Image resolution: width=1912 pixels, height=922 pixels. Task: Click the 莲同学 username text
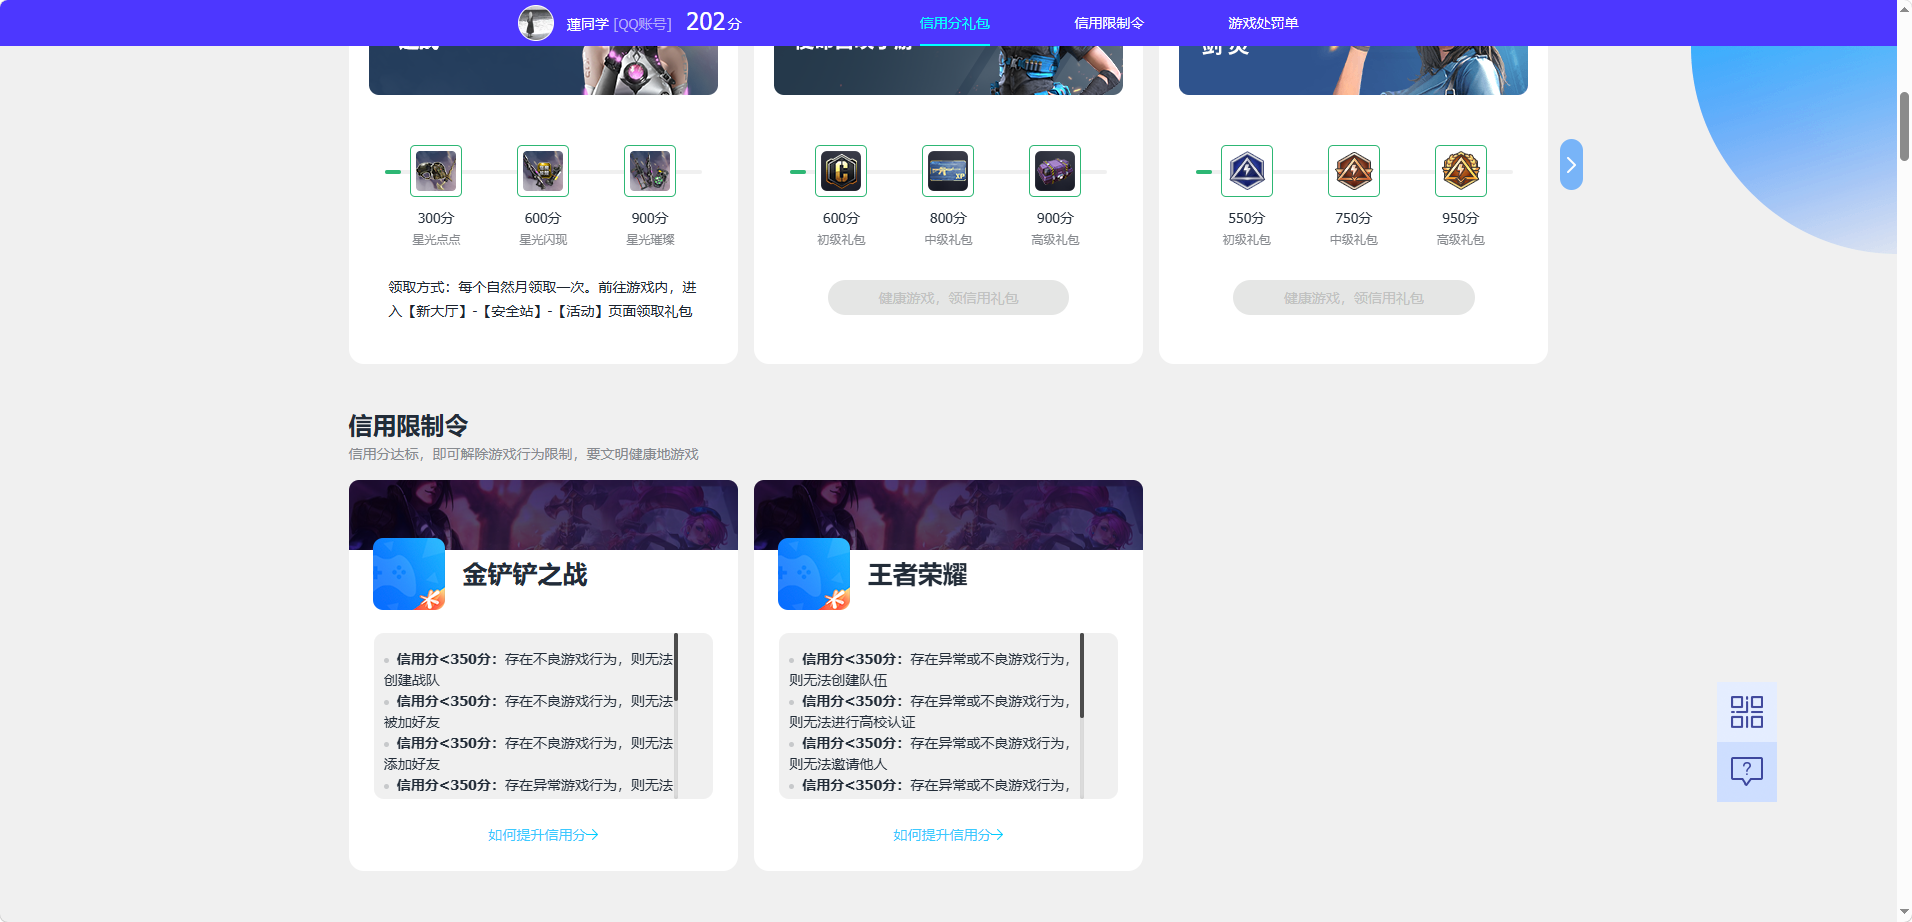(x=588, y=24)
